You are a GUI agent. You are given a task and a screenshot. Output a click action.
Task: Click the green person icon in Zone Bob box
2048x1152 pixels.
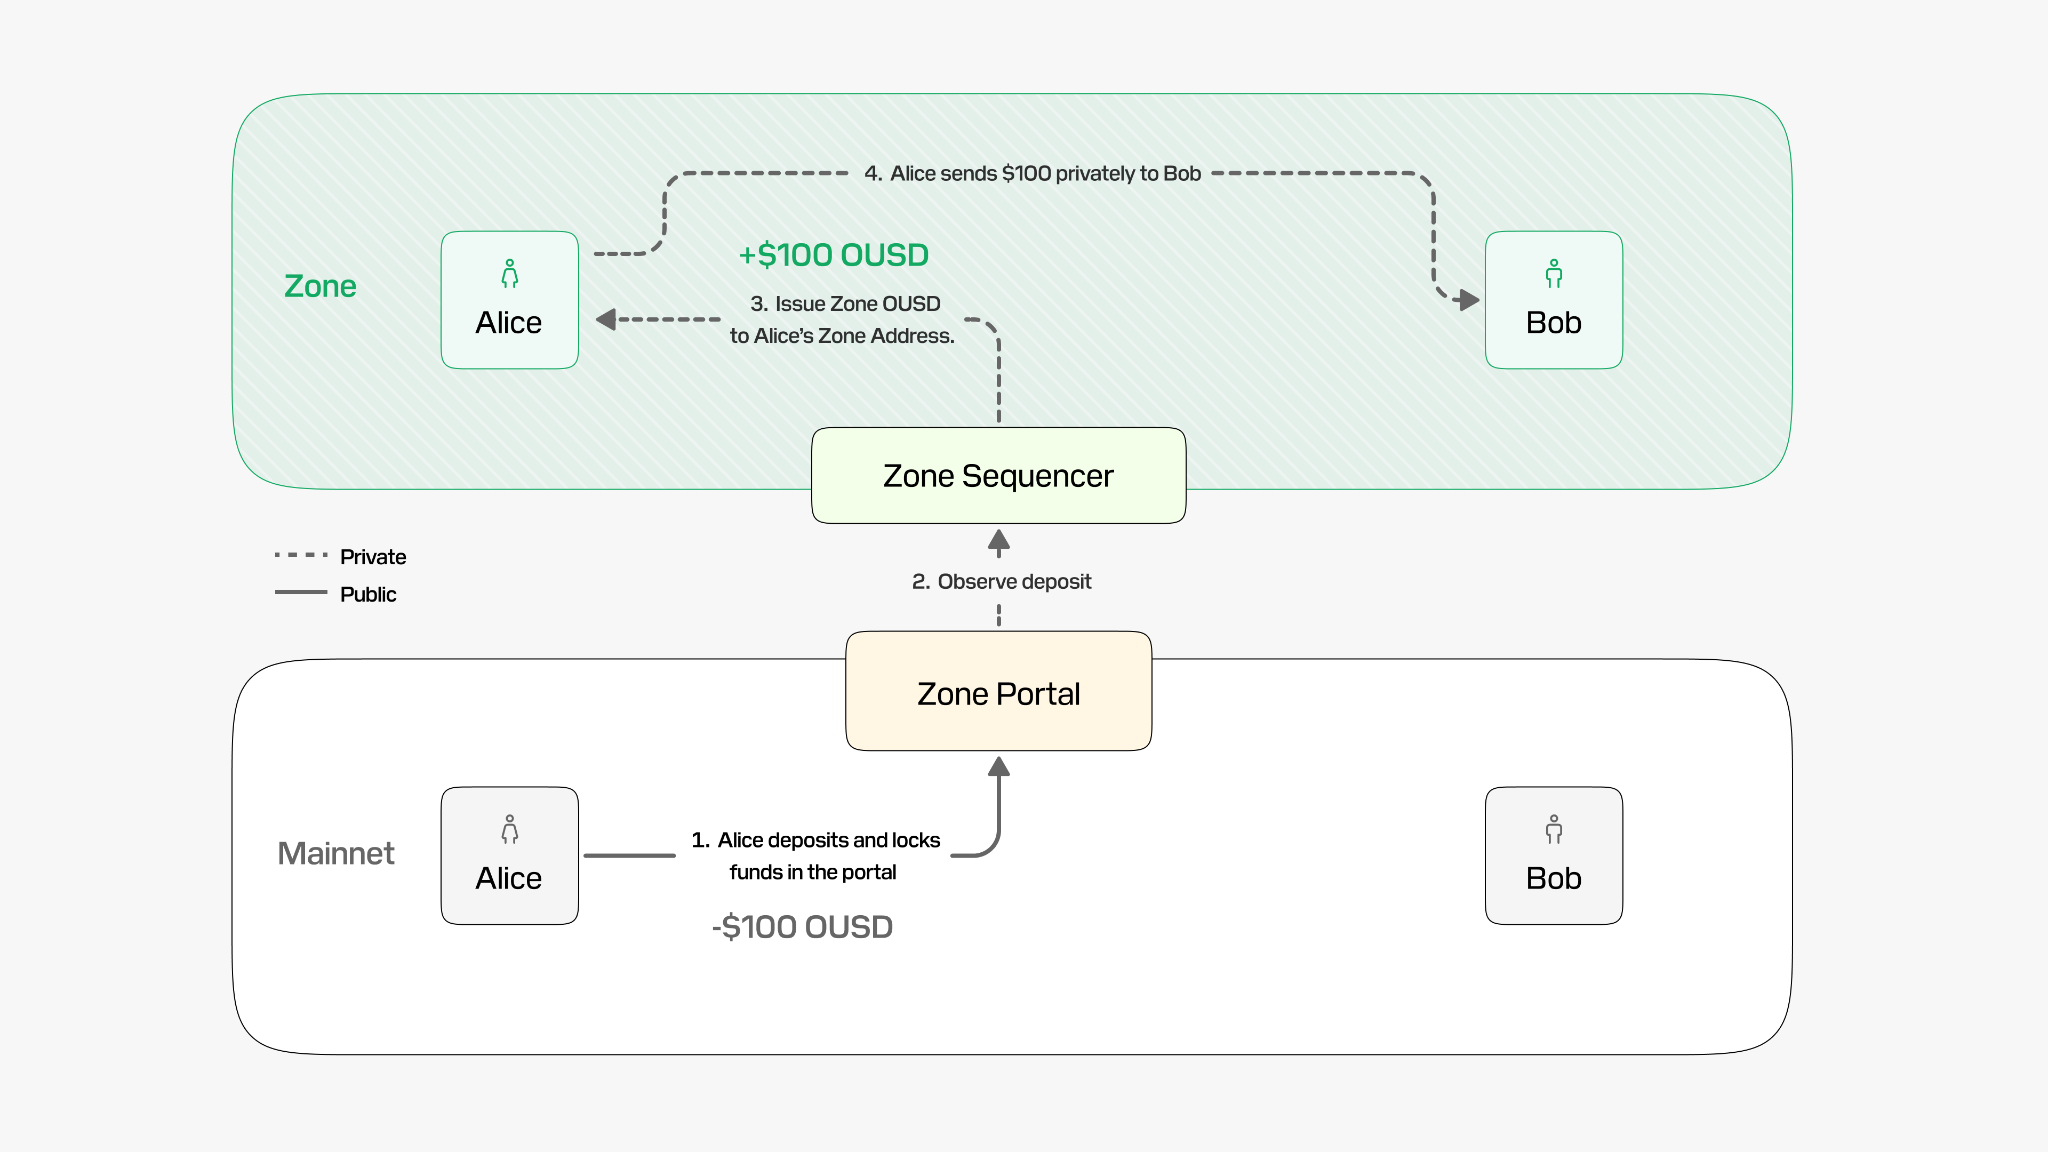pyautogui.click(x=1554, y=274)
